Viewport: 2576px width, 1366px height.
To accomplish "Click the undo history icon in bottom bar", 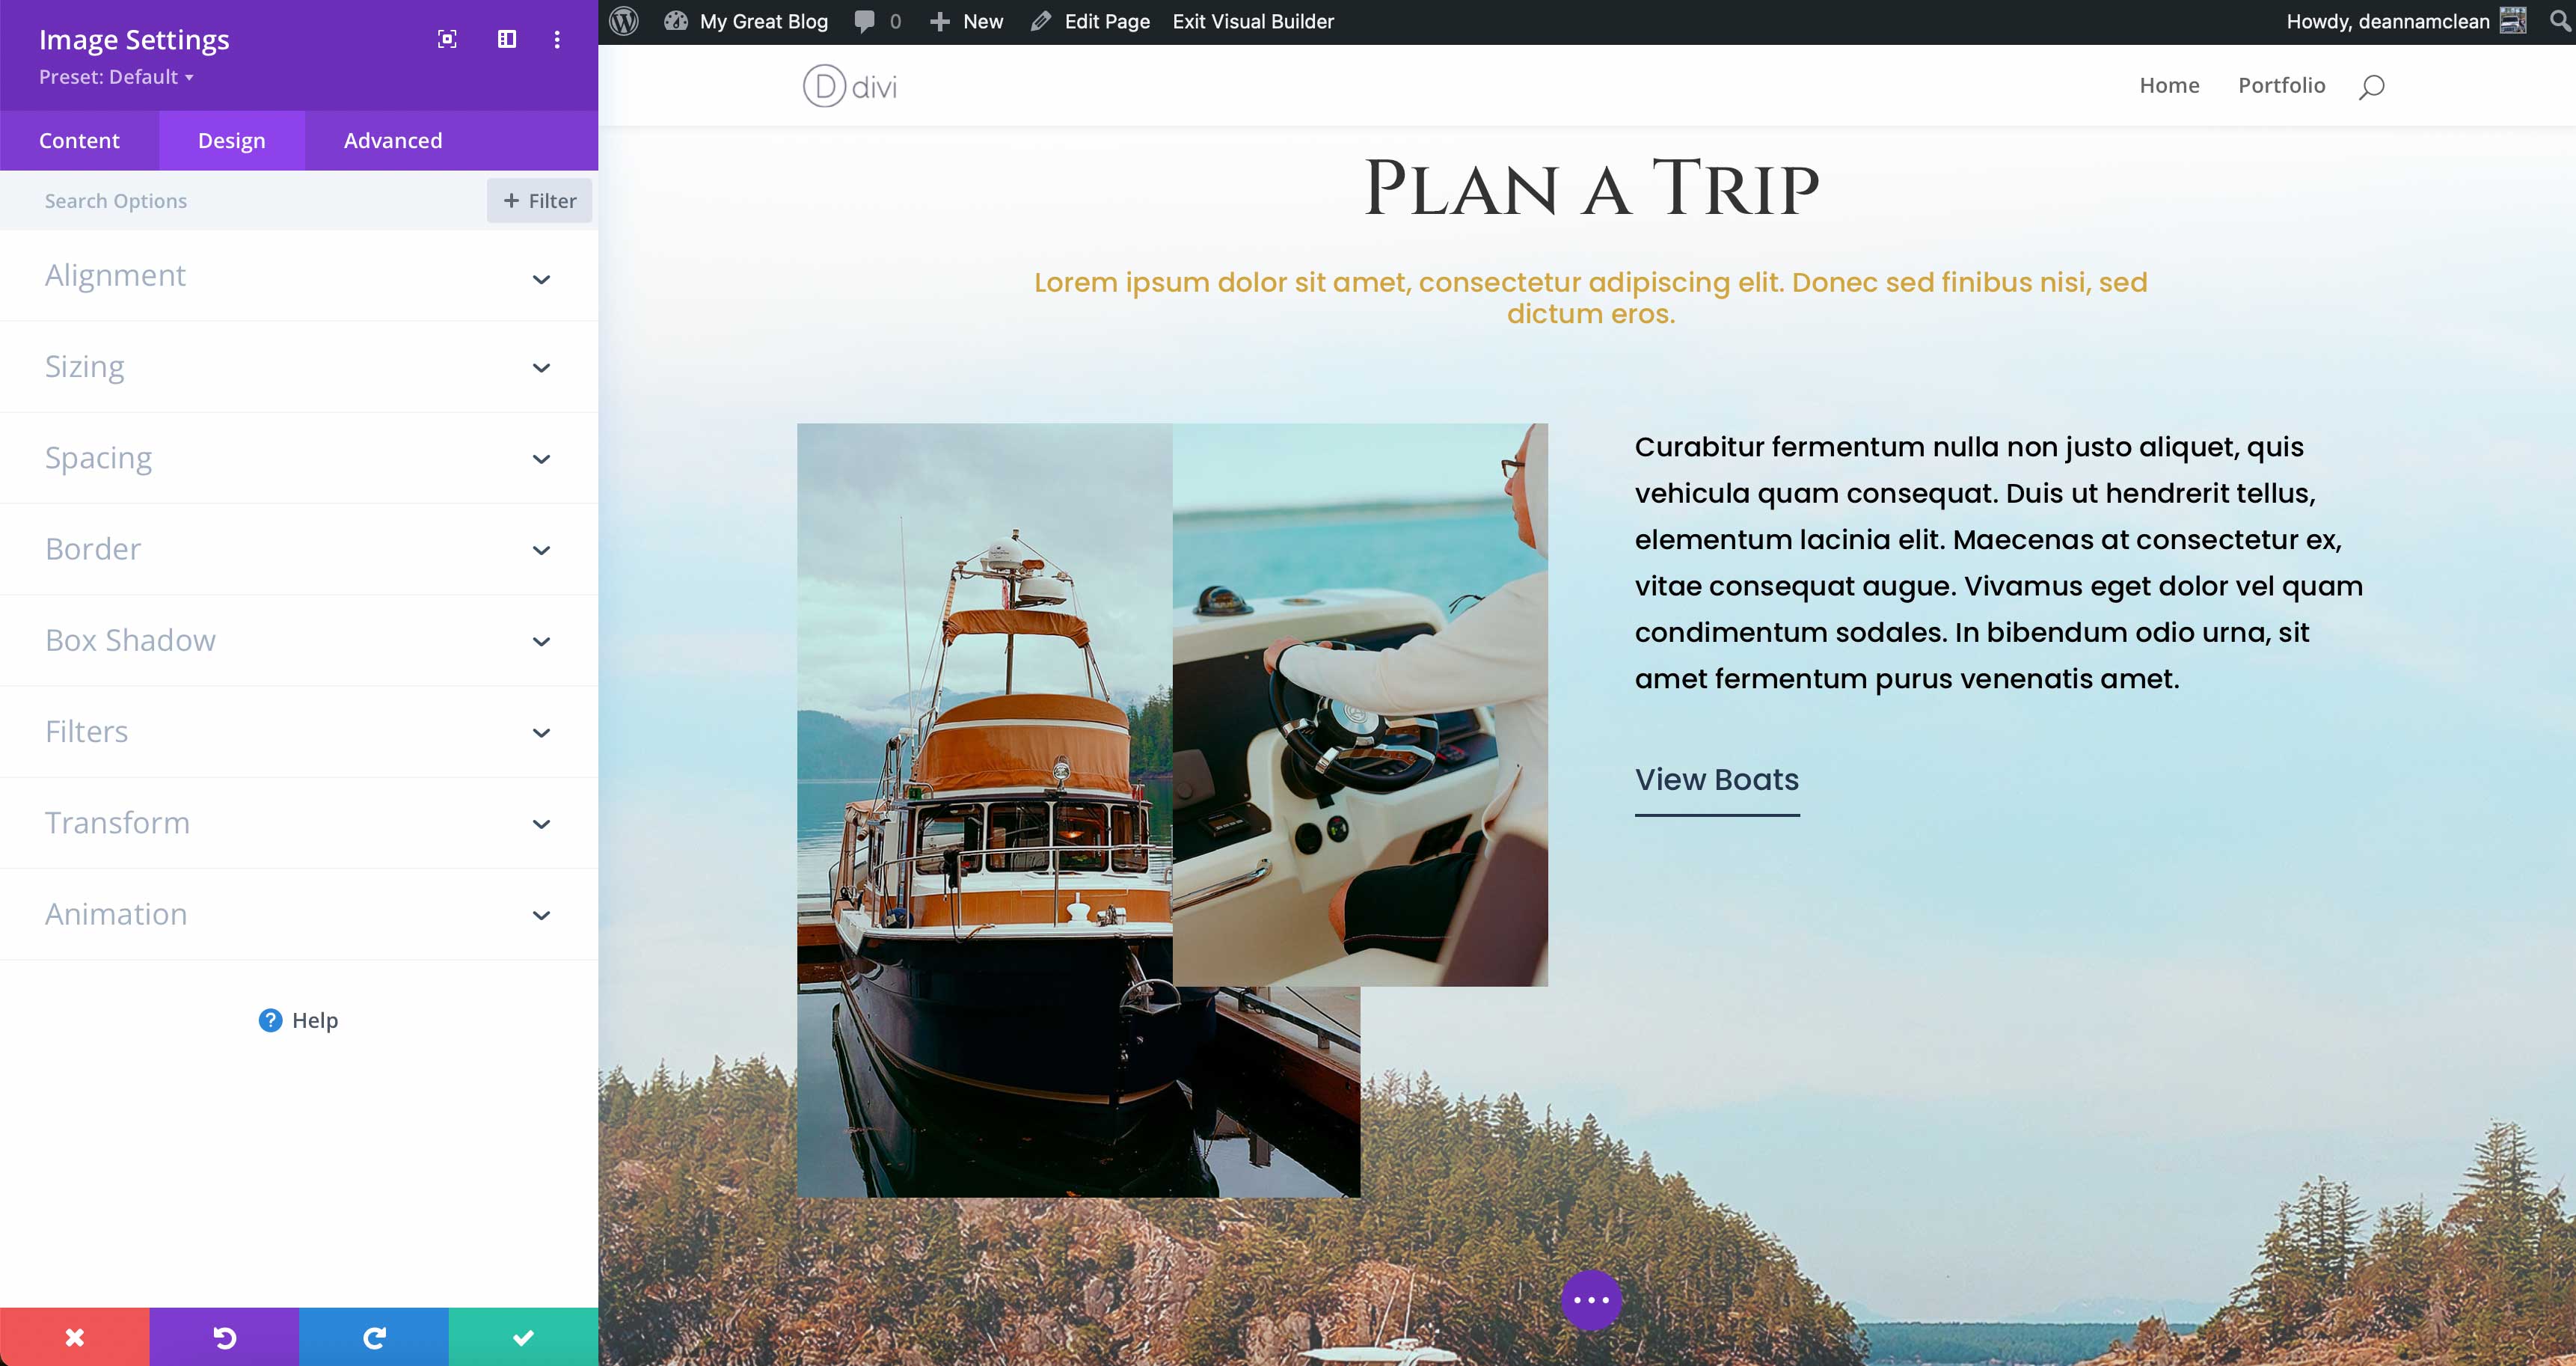I will click(x=223, y=1337).
